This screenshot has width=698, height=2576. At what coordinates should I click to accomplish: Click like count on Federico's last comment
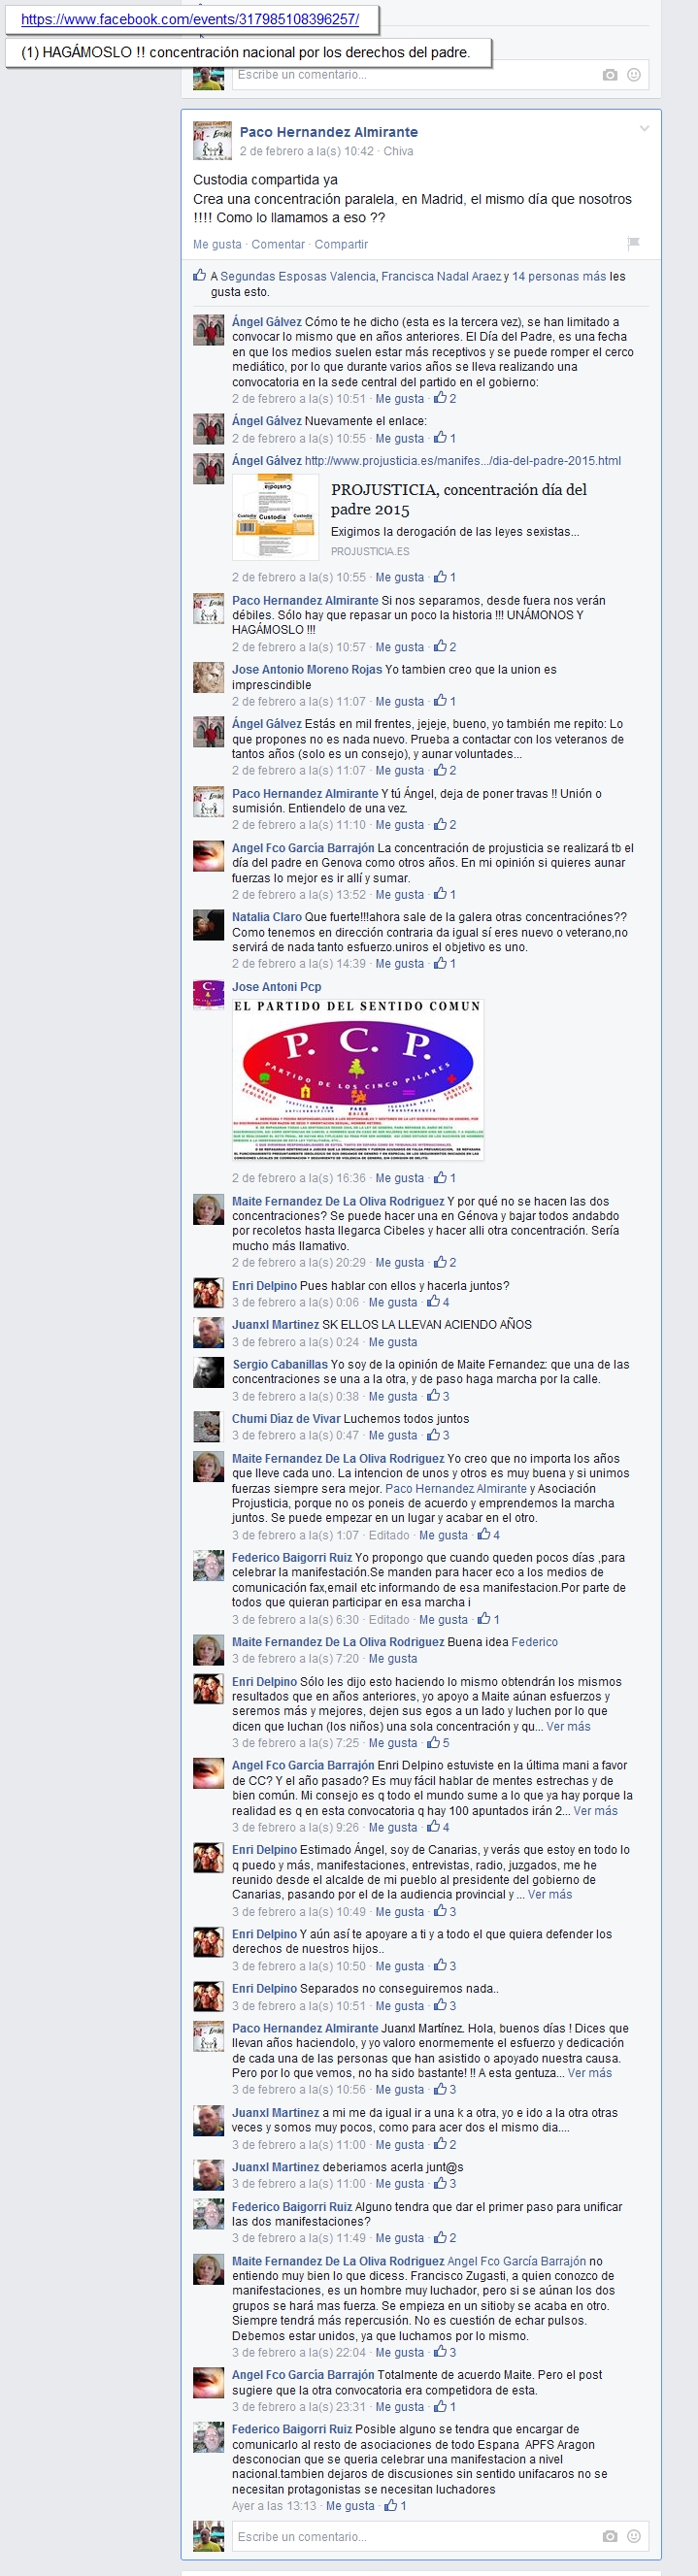pyautogui.click(x=396, y=2505)
